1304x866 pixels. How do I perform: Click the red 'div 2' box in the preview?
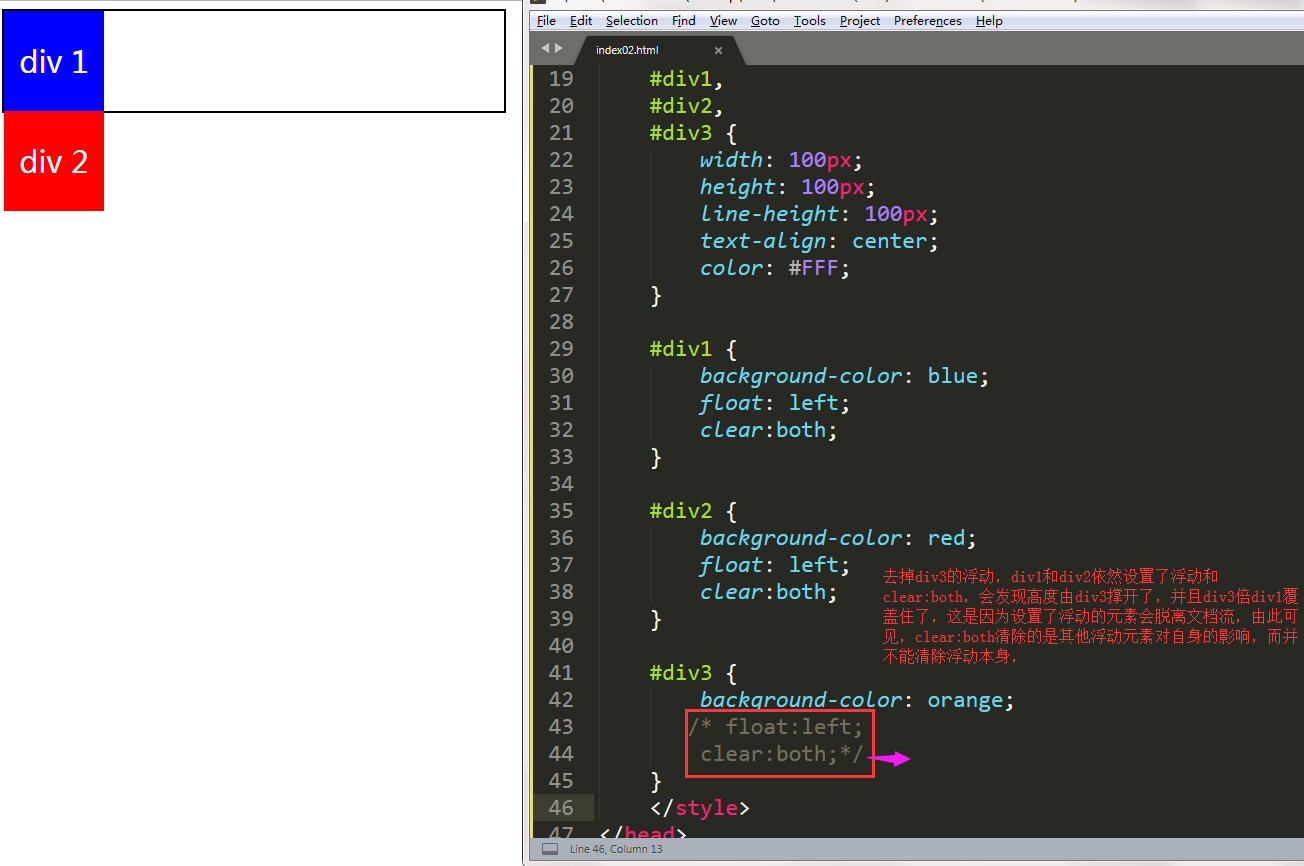(54, 162)
